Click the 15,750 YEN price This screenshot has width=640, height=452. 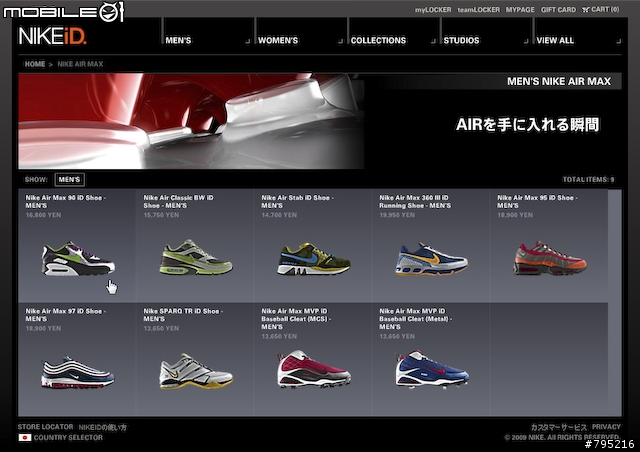coord(161,215)
